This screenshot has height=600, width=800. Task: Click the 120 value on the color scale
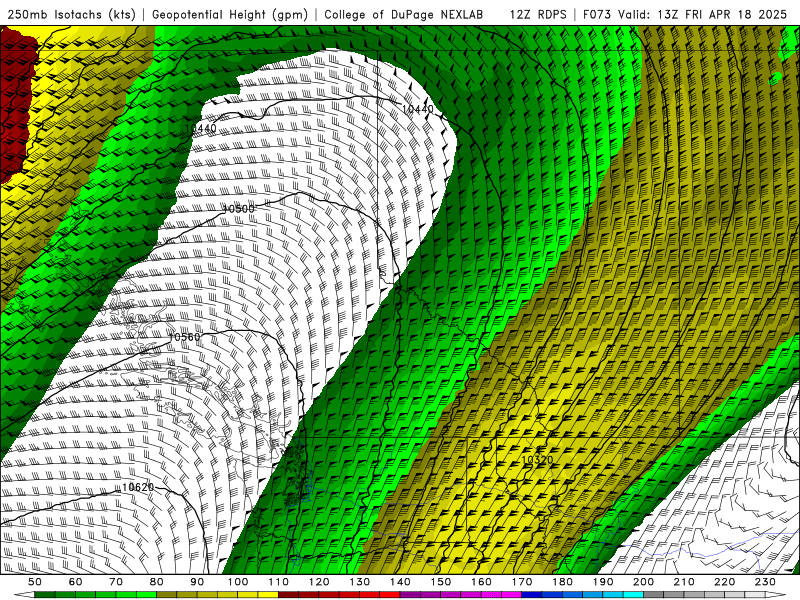319,582
